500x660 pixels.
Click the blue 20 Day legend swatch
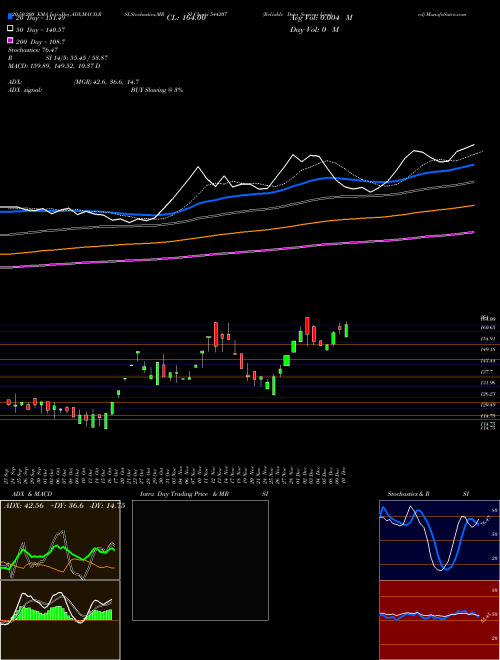click(x=11, y=17)
